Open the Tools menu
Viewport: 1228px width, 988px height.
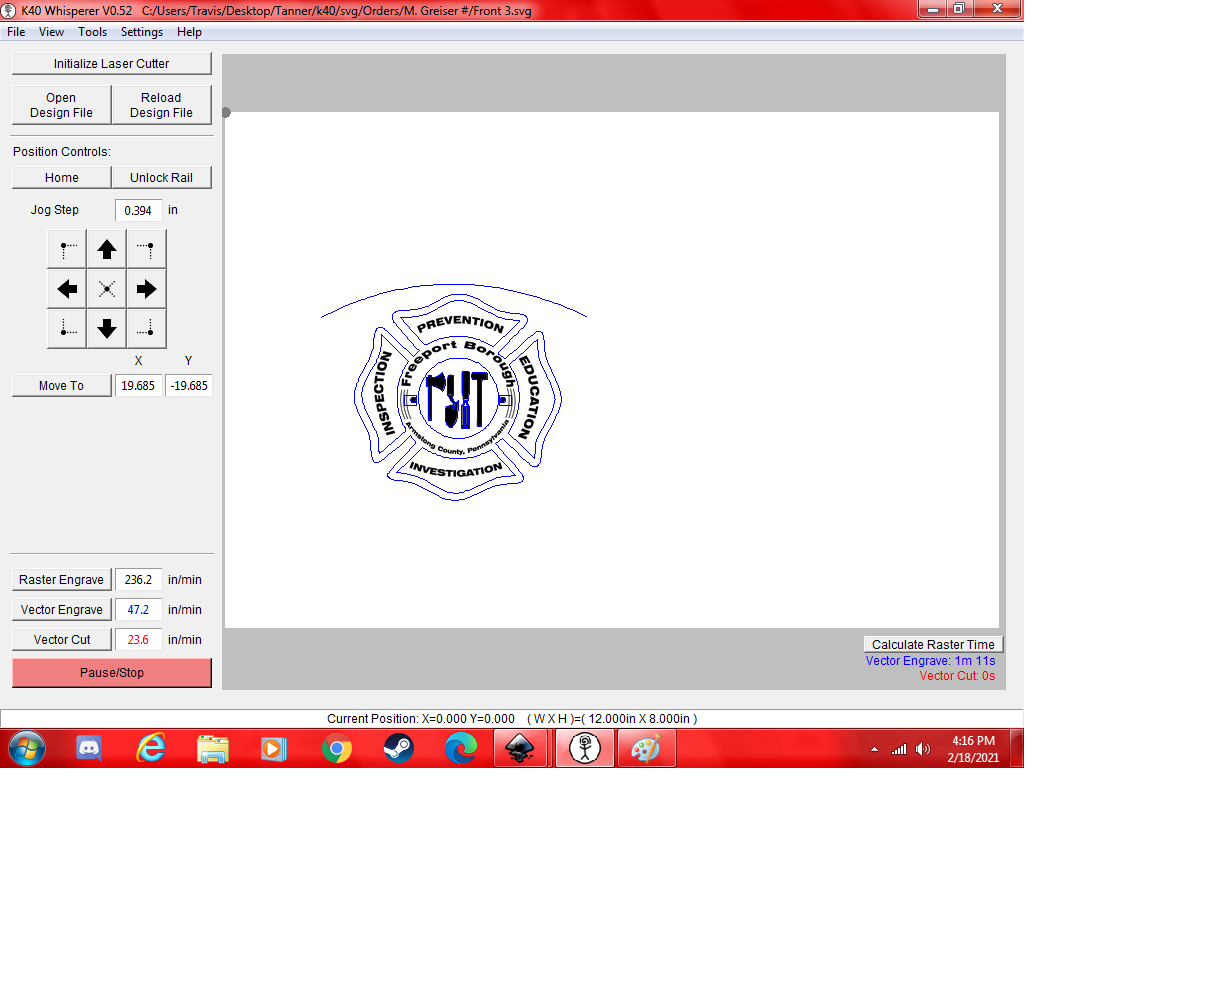tap(92, 32)
